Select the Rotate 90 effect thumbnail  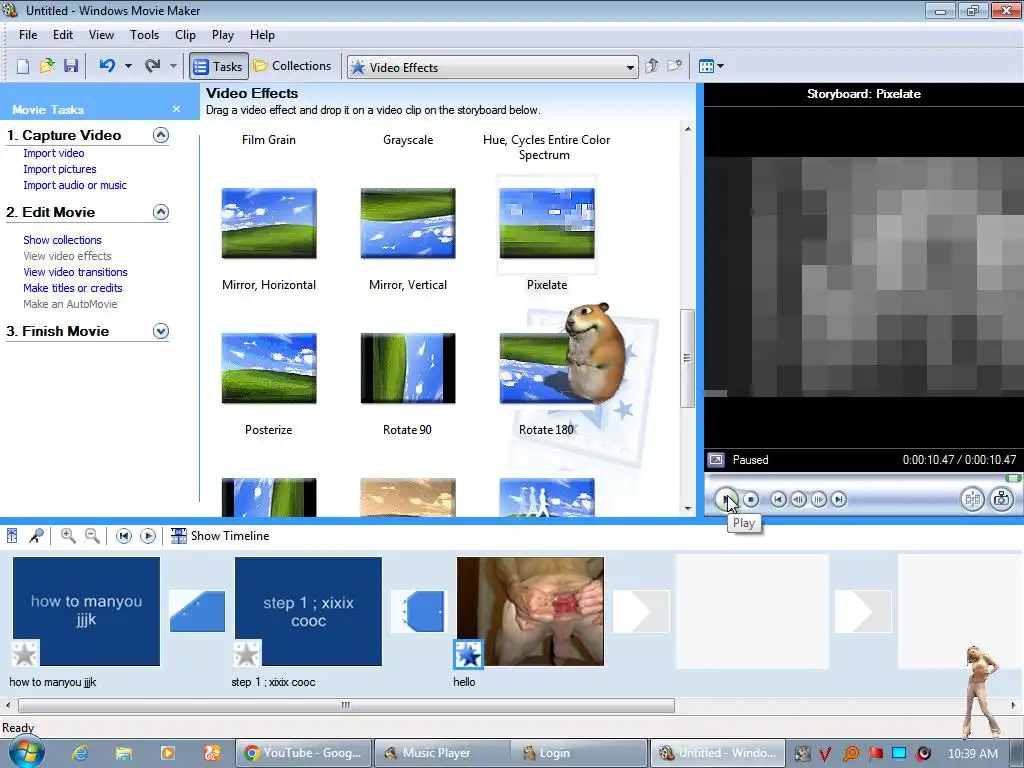tap(408, 368)
